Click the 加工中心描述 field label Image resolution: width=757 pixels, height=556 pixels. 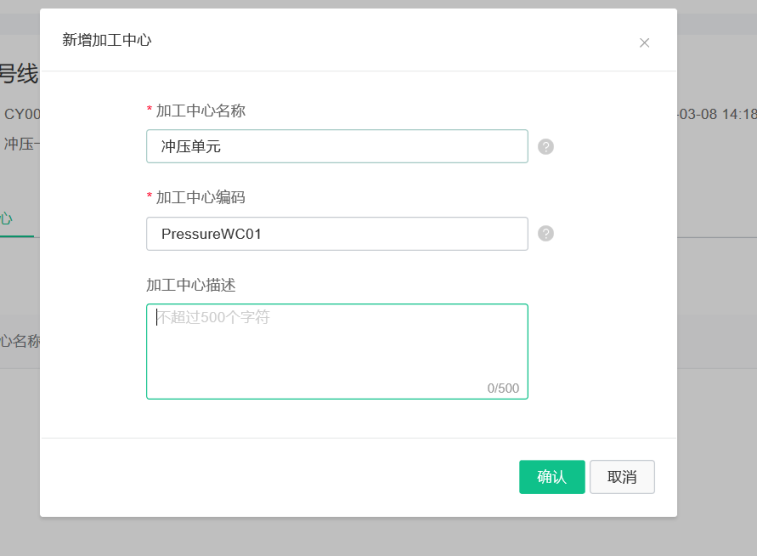click(x=191, y=285)
